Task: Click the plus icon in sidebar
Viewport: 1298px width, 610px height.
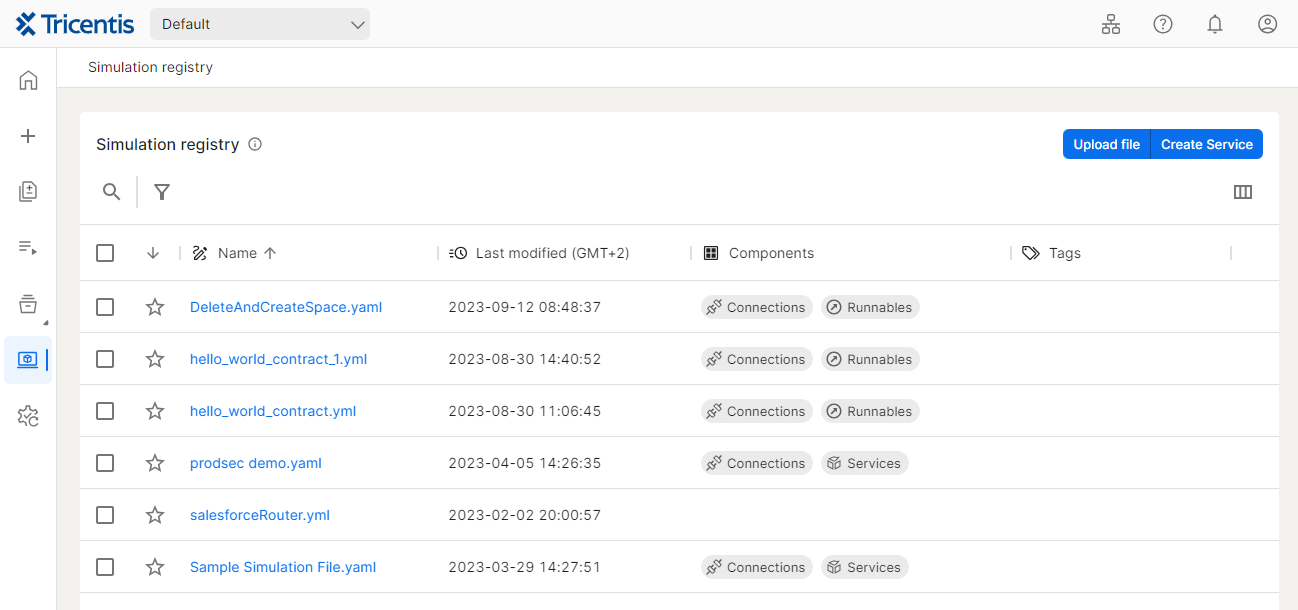Action: (28, 136)
